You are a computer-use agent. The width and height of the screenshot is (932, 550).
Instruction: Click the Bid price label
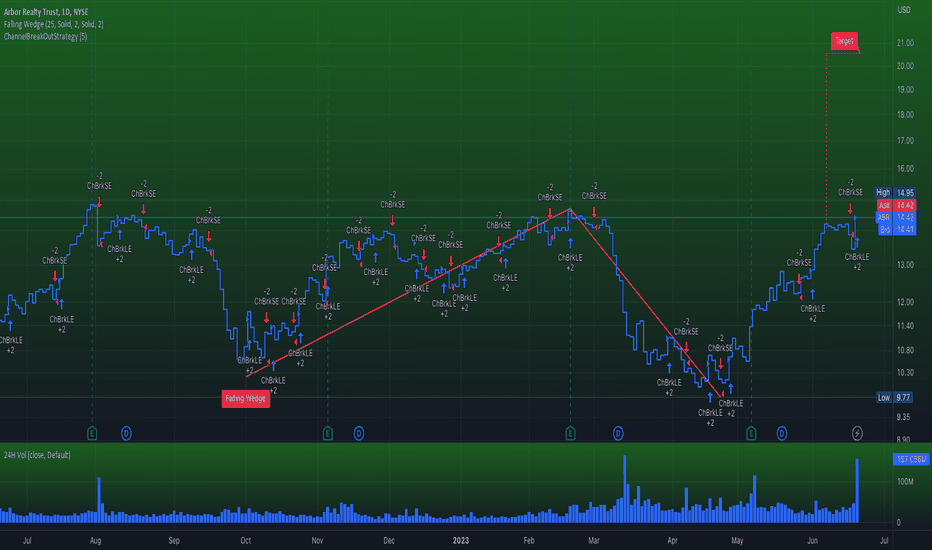896,230
